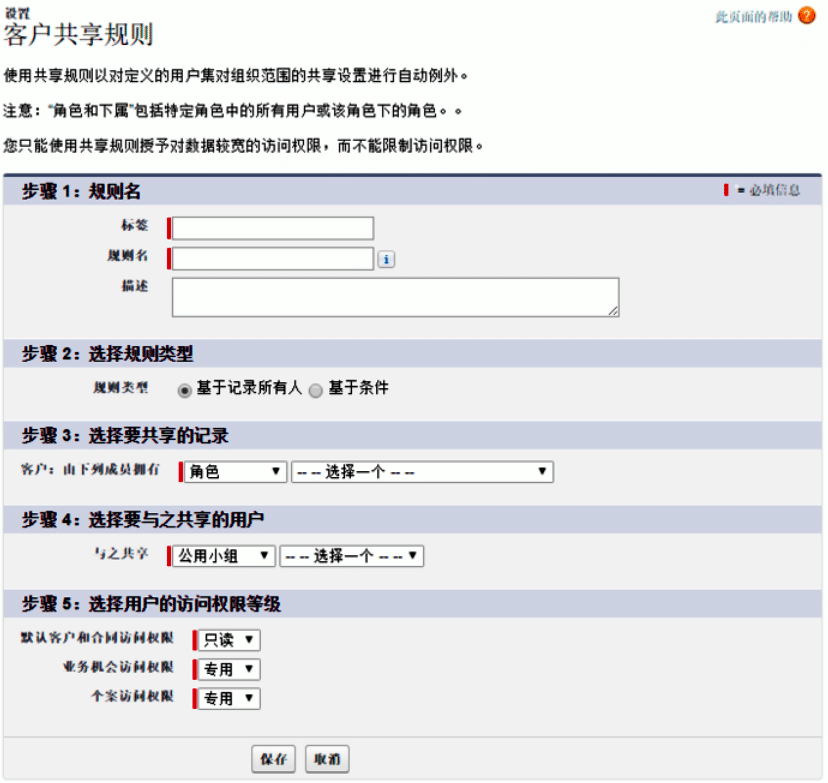Focus the 规则名 input field
The height and width of the screenshot is (783, 828).
coord(273,259)
